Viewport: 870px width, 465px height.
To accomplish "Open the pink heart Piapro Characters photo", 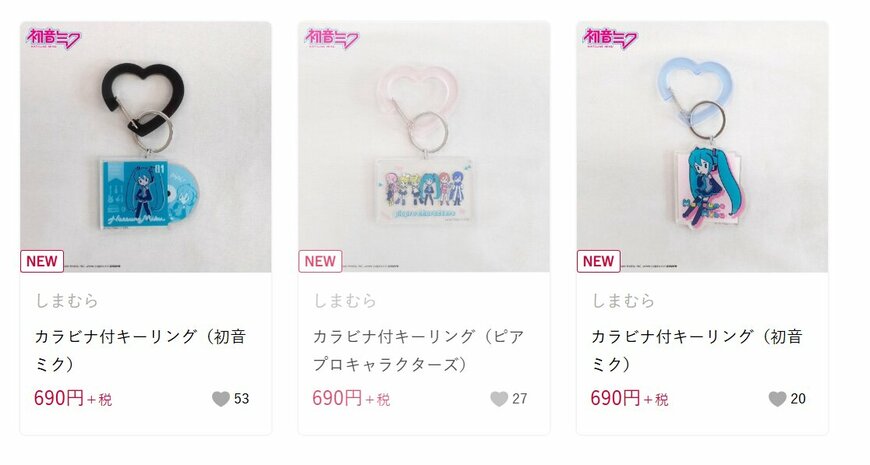I will (x=424, y=147).
